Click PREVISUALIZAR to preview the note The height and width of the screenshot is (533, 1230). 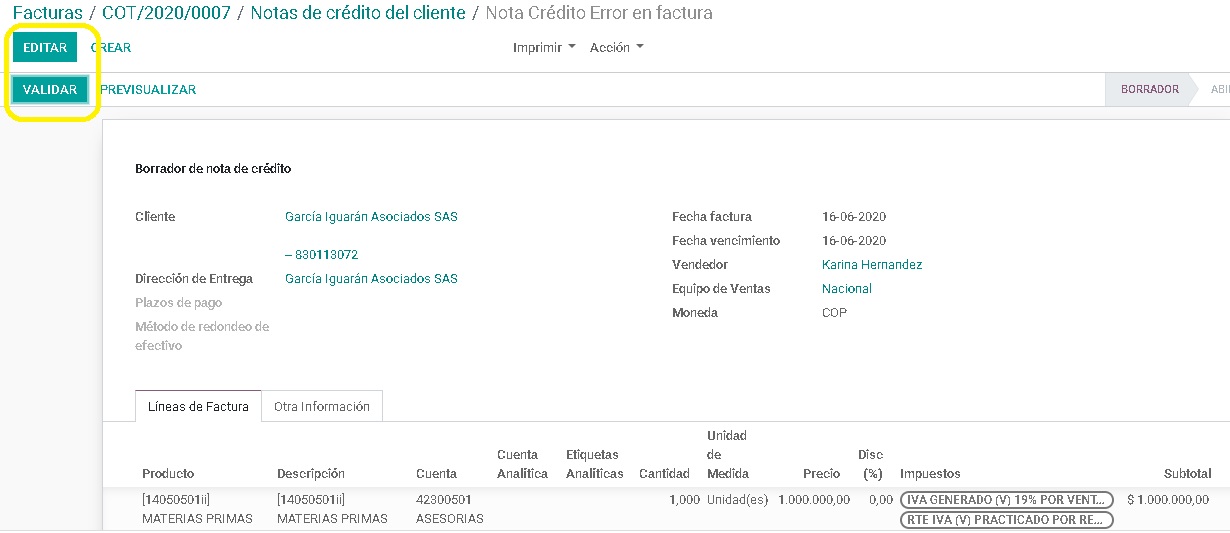pyautogui.click(x=148, y=89)
